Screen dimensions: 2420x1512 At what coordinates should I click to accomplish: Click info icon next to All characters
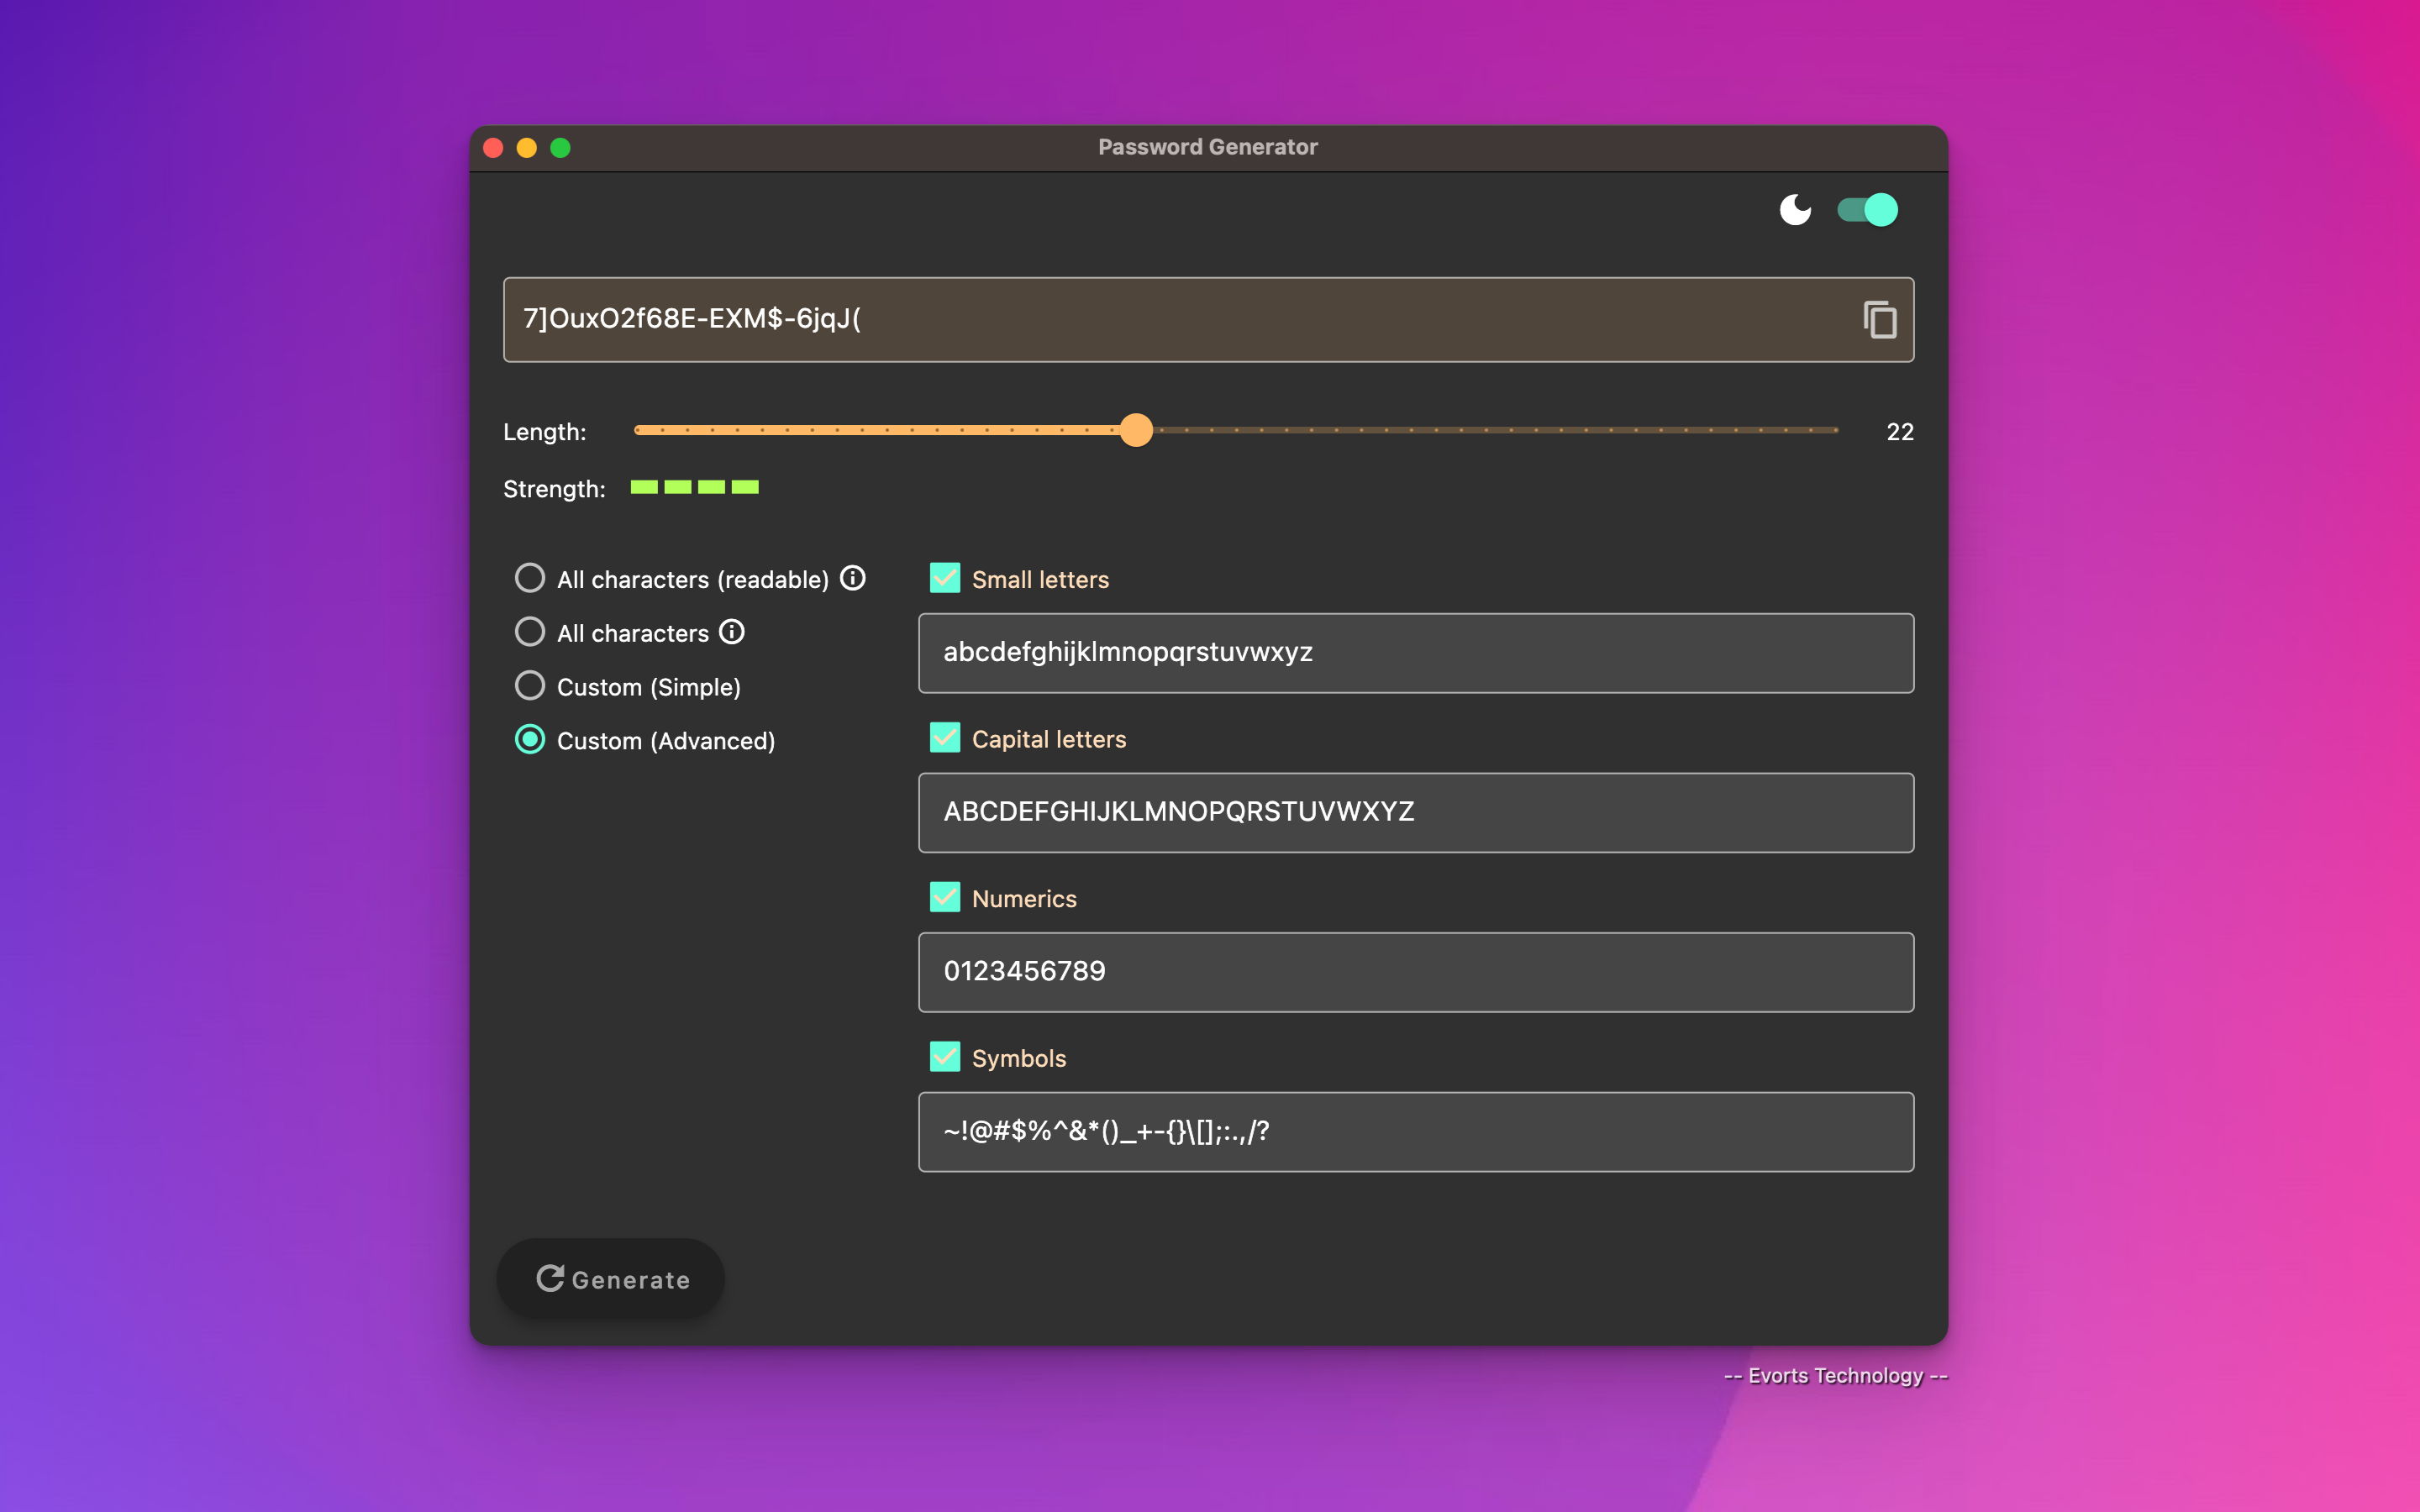tap(732, 632)
